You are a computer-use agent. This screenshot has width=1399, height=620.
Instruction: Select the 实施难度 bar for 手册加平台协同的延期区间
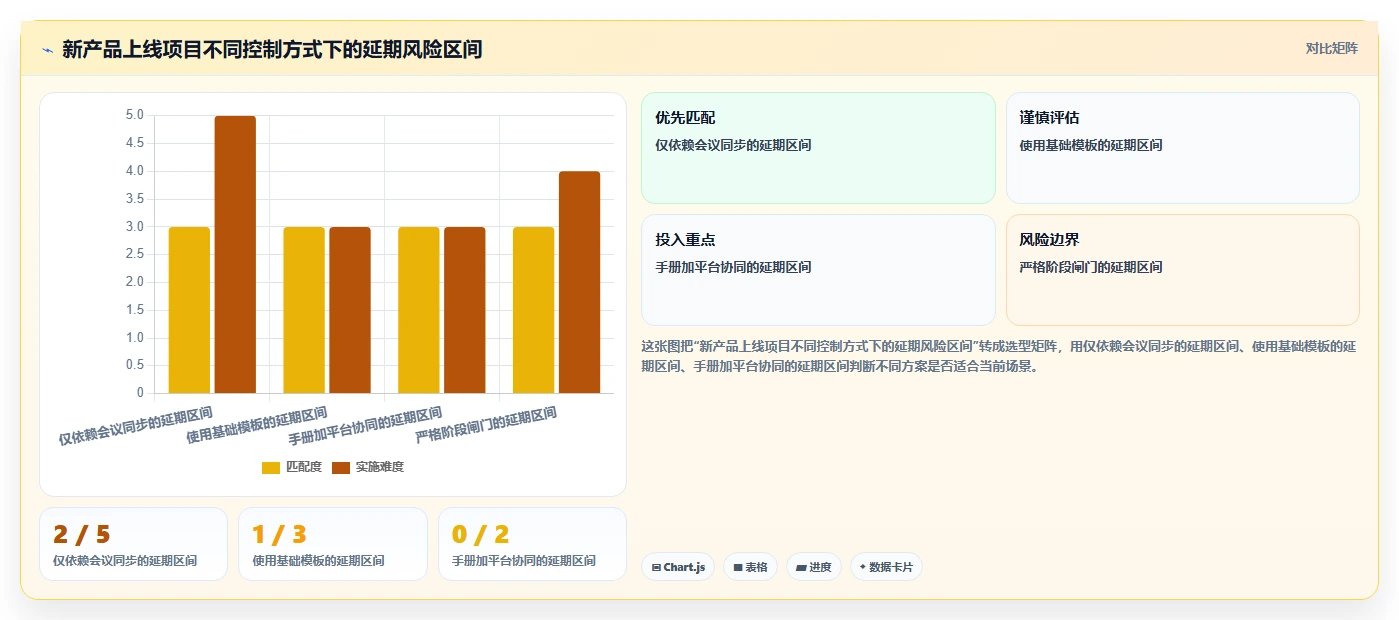[x=465, y=310]
